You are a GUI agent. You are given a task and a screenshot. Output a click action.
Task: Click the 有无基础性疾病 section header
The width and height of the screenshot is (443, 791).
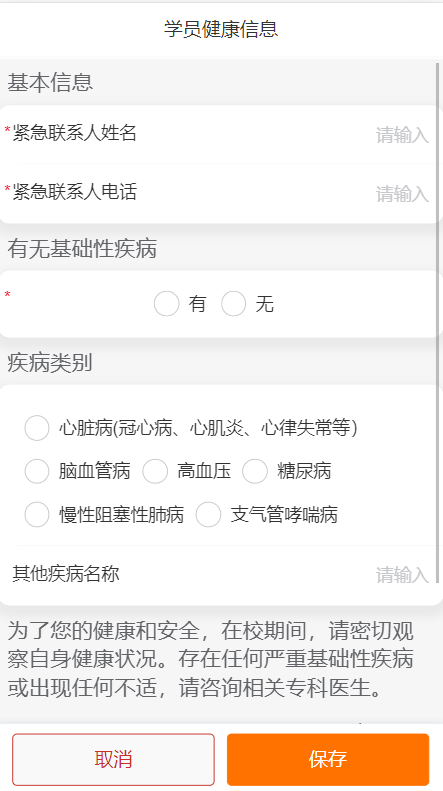point(82,249)
